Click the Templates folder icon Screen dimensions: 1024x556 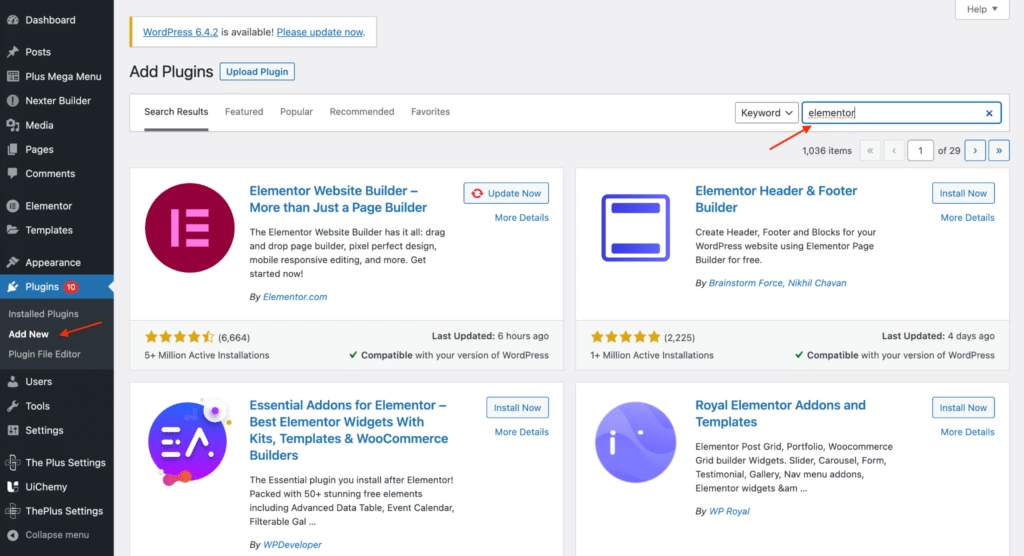12,230
